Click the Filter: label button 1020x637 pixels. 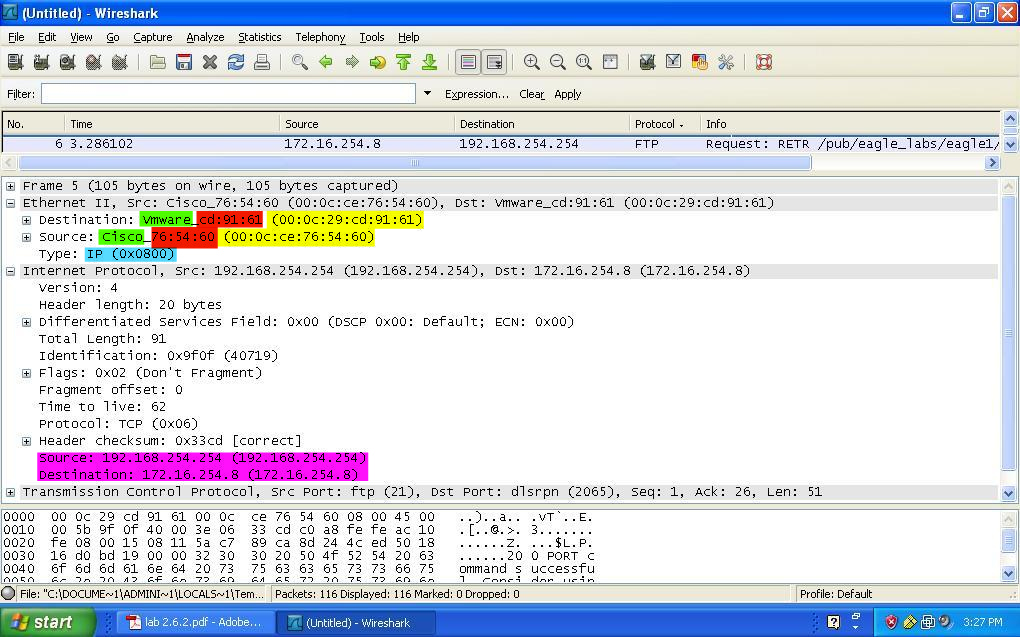point(21,94)
